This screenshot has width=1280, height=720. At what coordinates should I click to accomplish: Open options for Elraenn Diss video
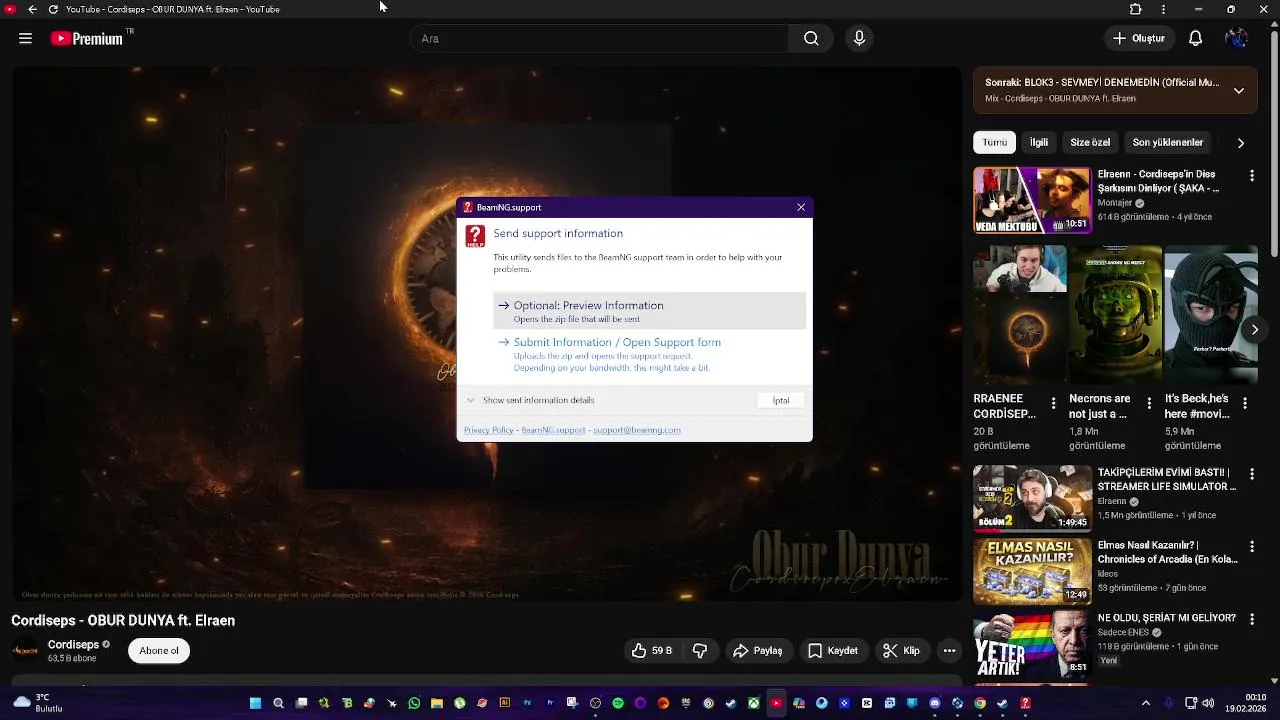point(1251,176)
